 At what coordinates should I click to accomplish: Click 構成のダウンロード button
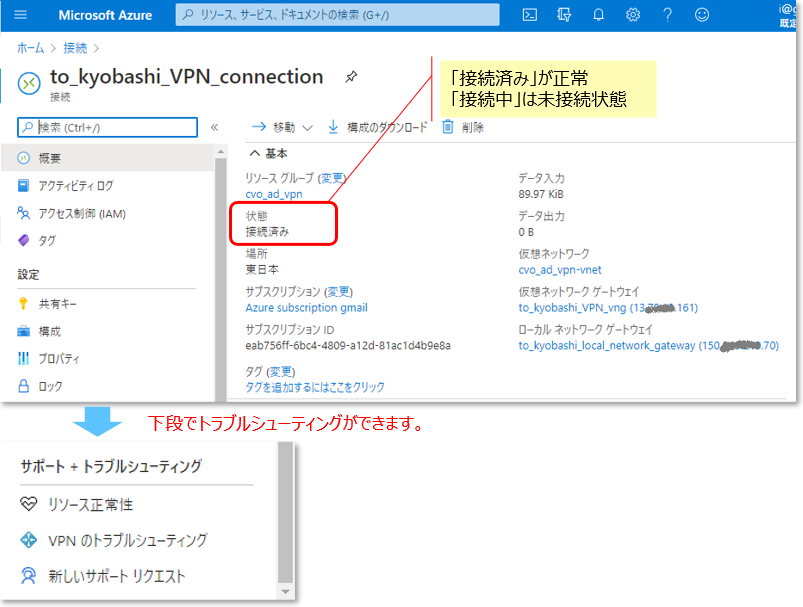tap(377, 127)
